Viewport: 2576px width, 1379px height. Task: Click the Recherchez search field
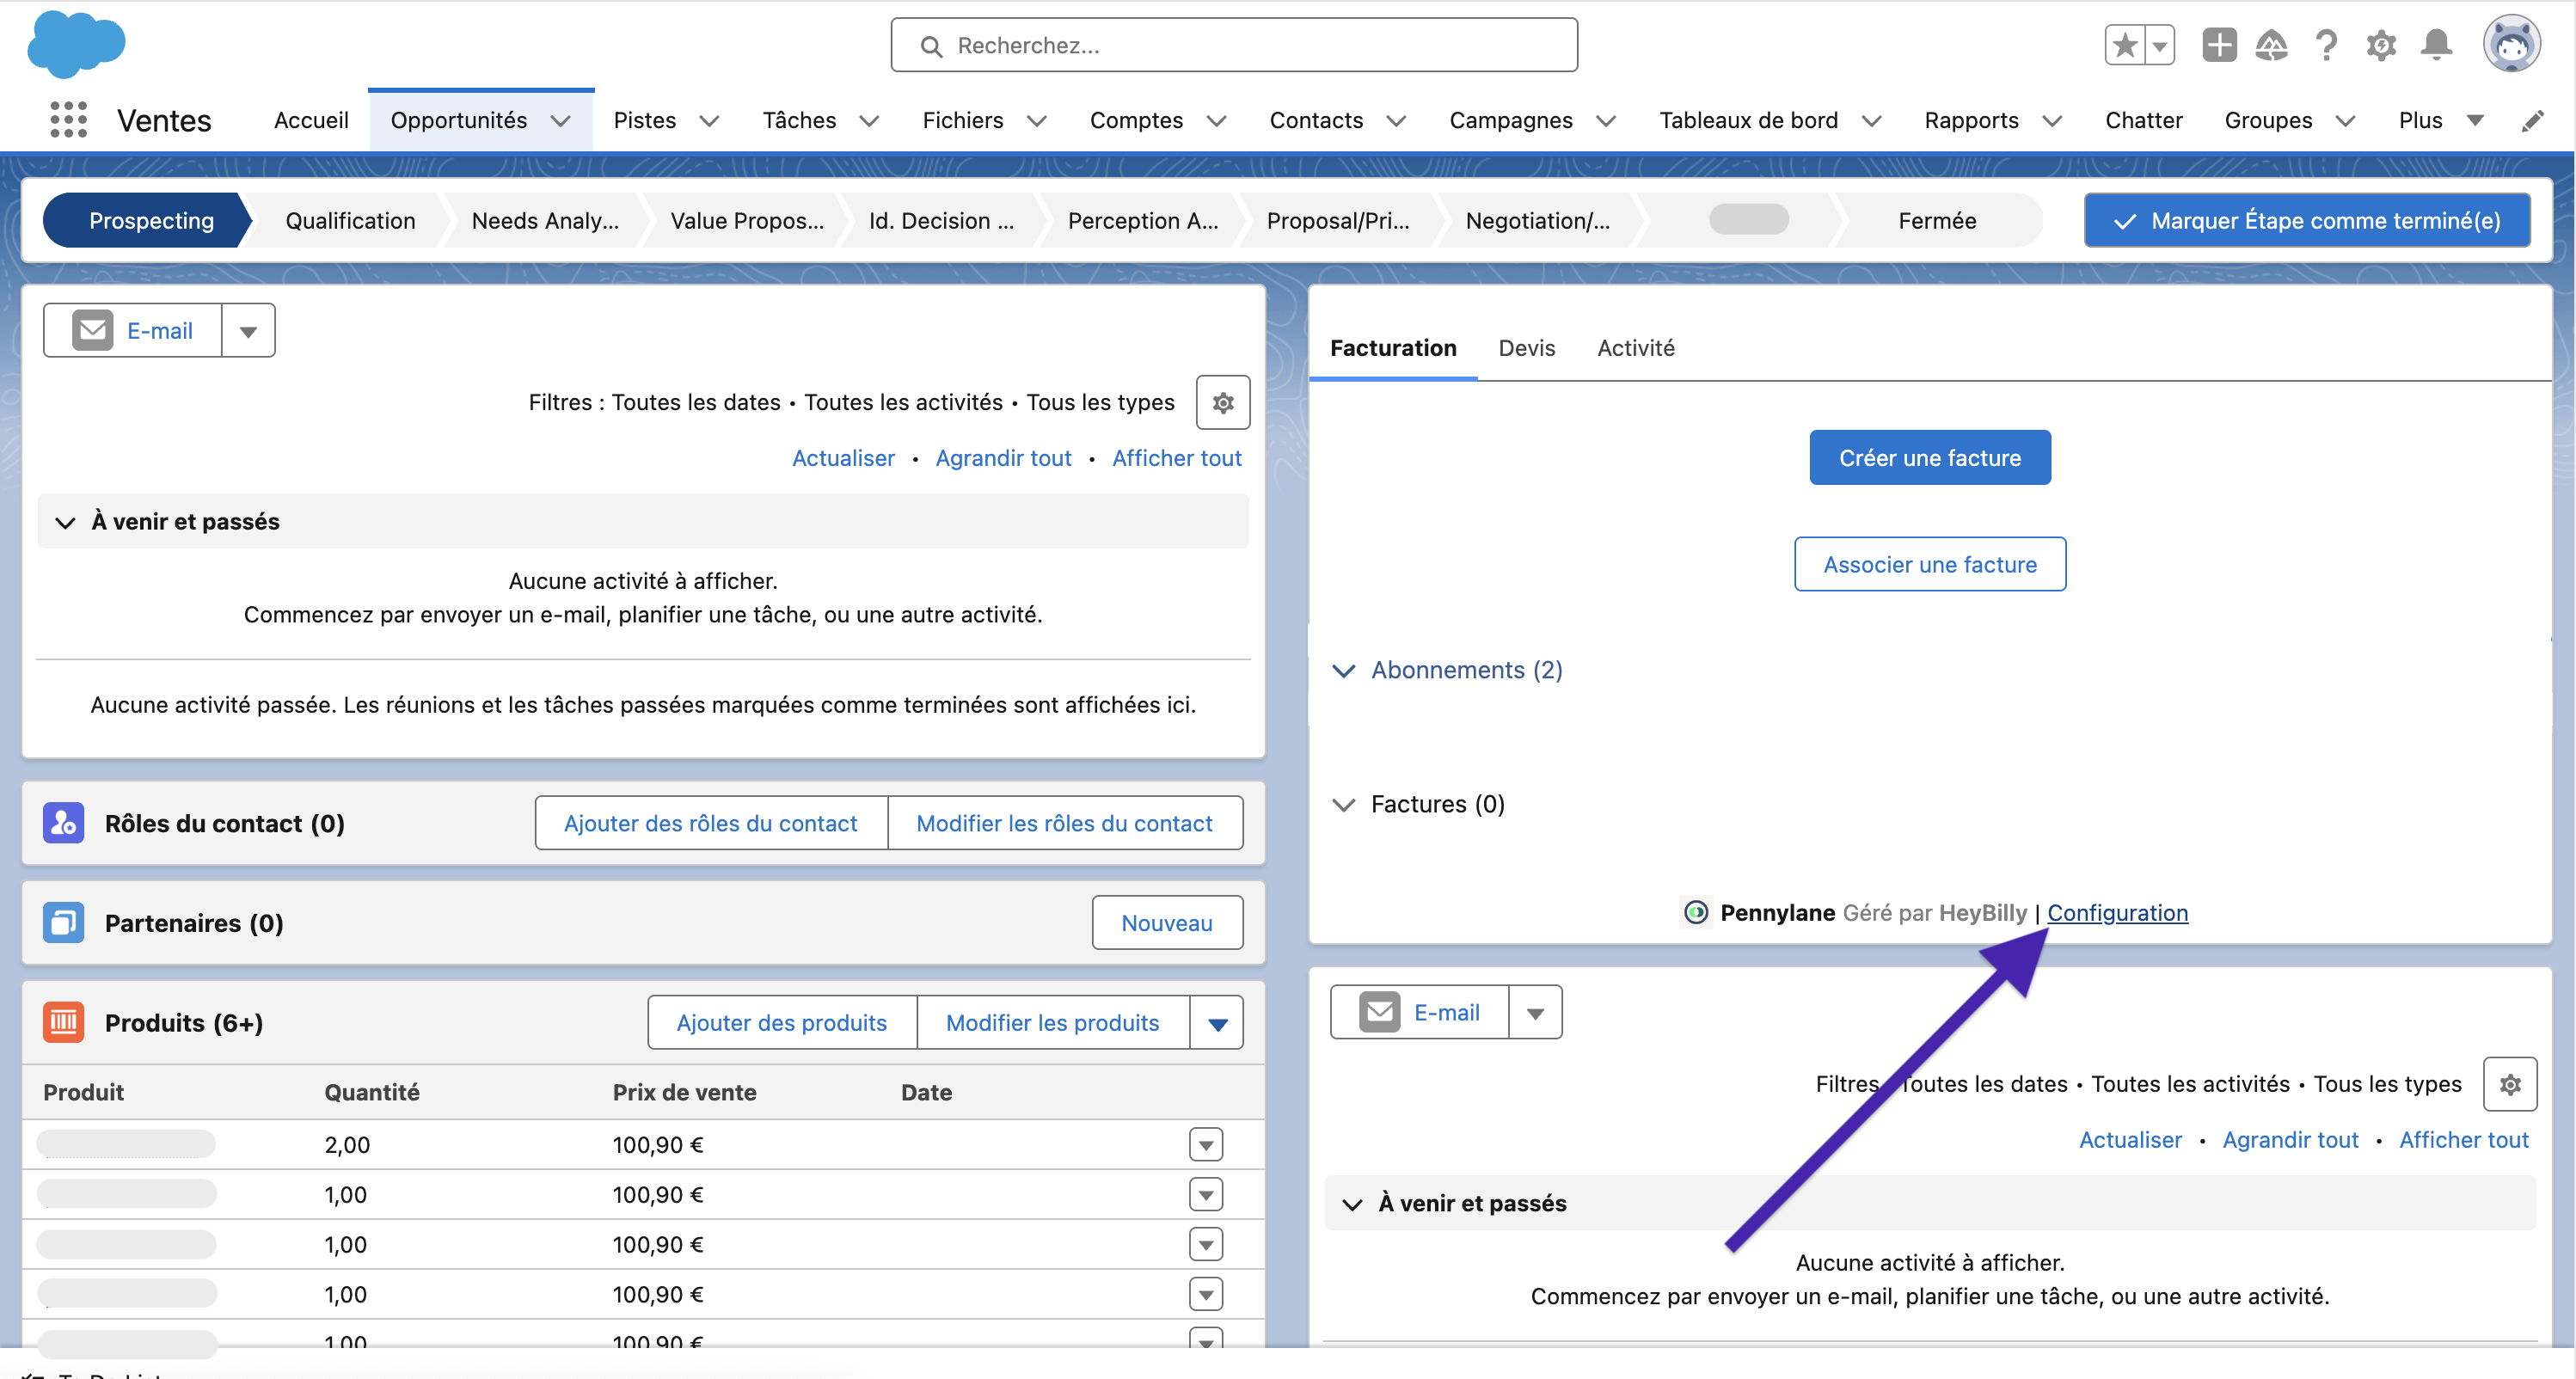click(1234, 45)
